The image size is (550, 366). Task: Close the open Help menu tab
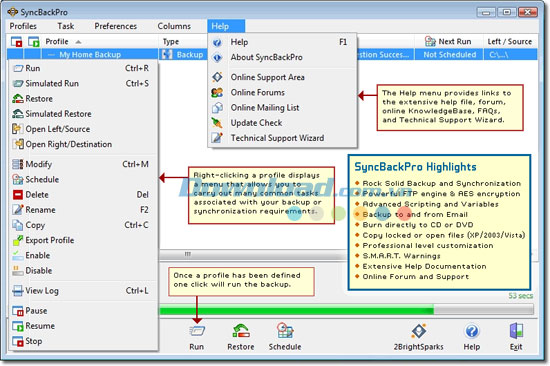(x=226, y=26)
